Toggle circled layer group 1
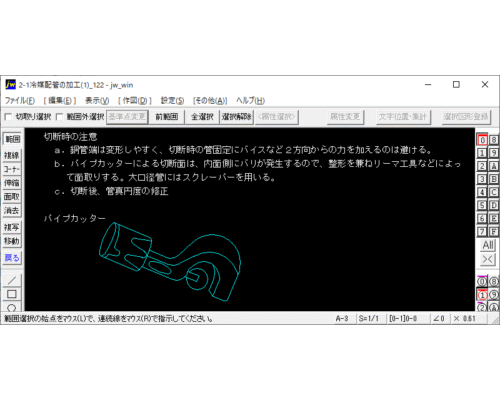The width and height of the screenshot is (500, 400). point(482,295)
